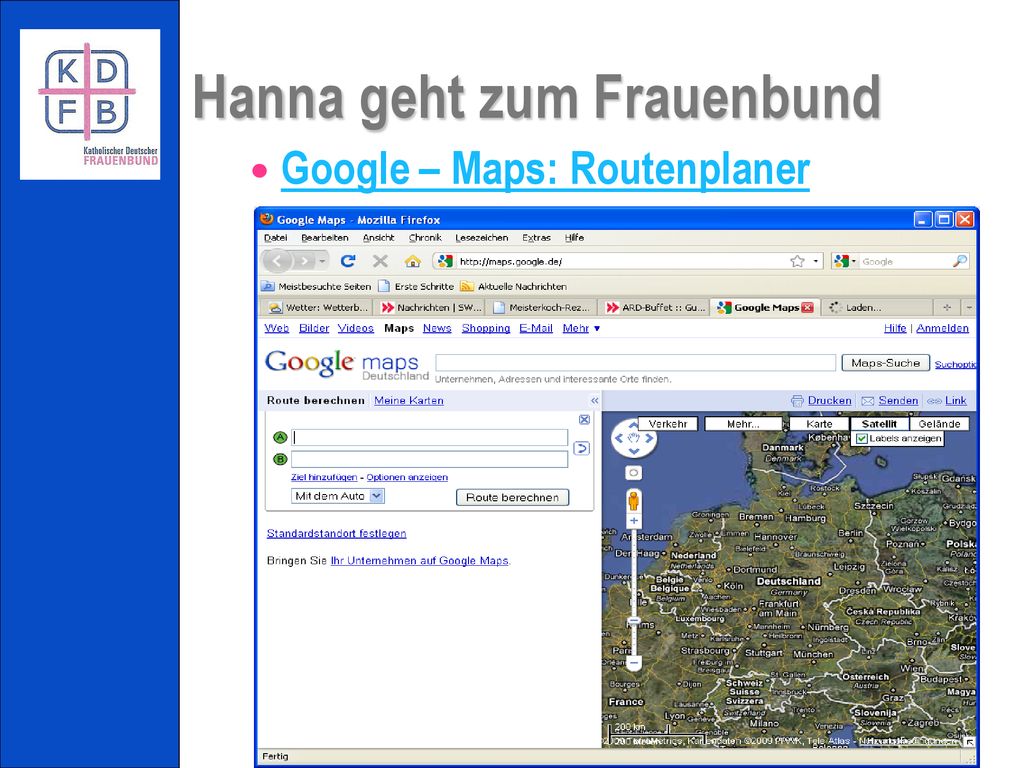Click the Standardstandort festlegen link
Screen dimensions: 1024x768
pos(336,534)
